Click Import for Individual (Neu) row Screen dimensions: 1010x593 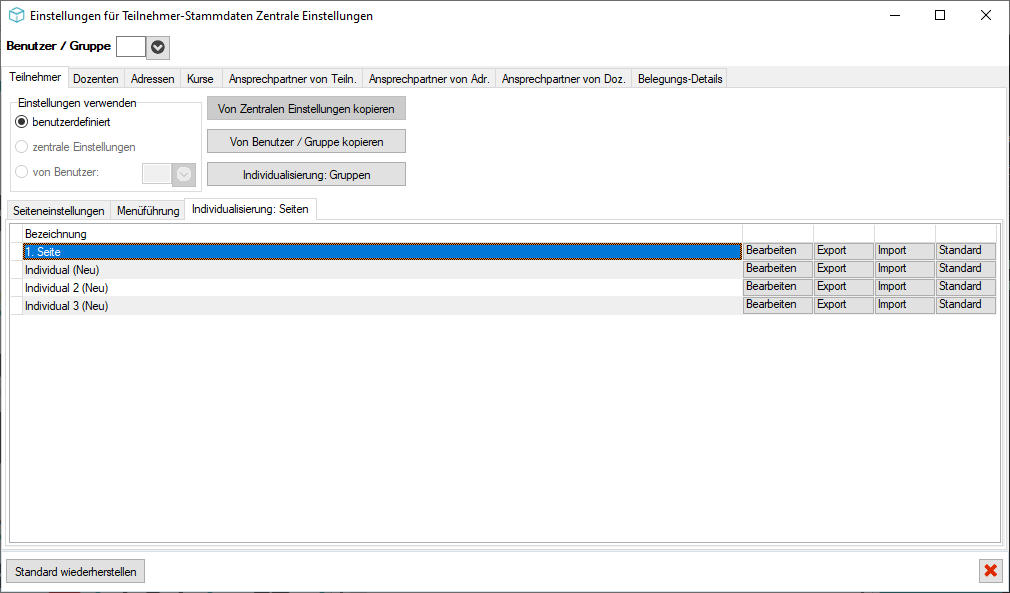tap(904, 268)
